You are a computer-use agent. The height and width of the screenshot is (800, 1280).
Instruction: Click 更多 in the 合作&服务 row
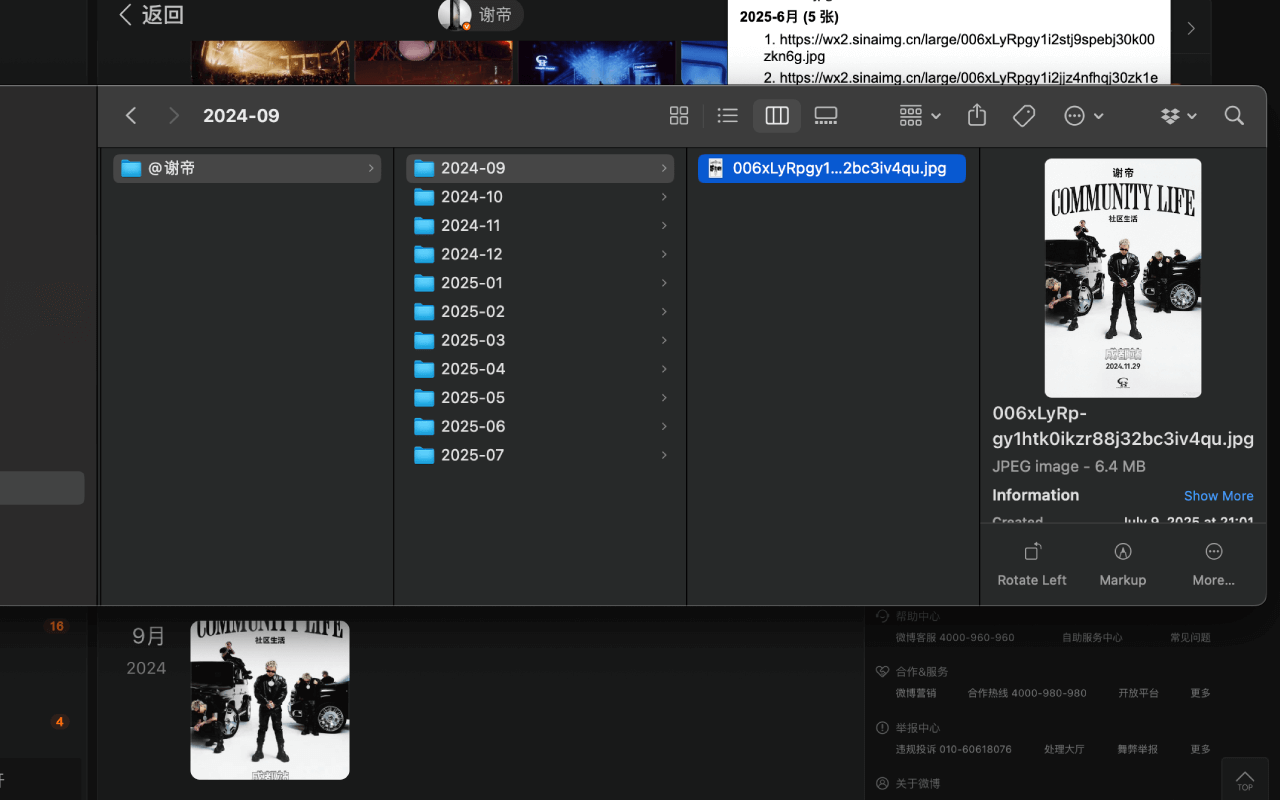1200,693
